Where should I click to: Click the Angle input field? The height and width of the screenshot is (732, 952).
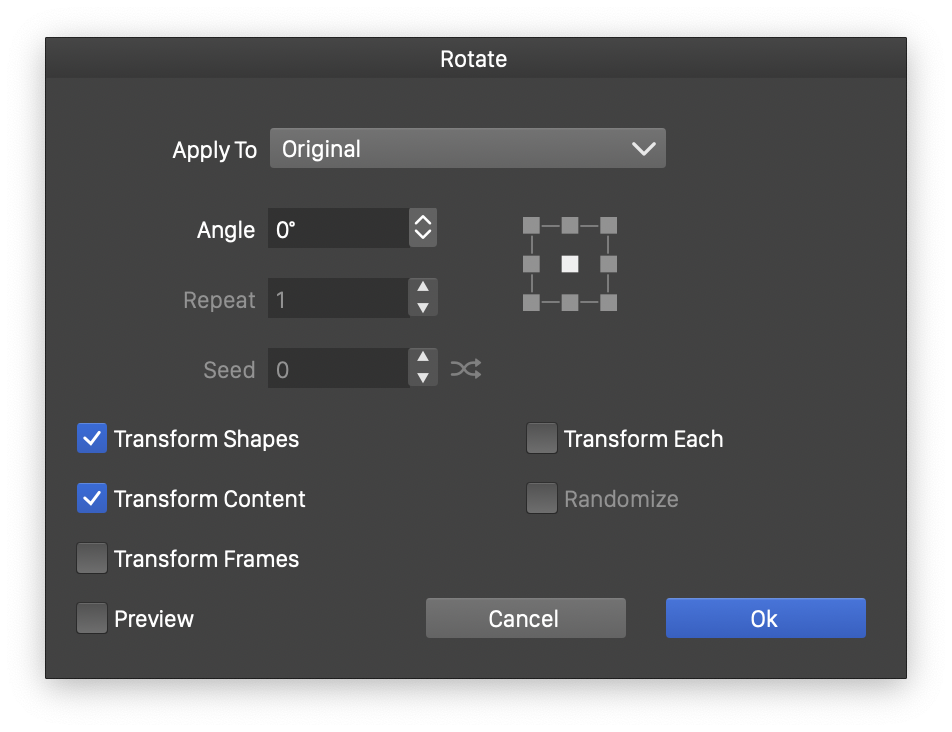coord(338,228)
